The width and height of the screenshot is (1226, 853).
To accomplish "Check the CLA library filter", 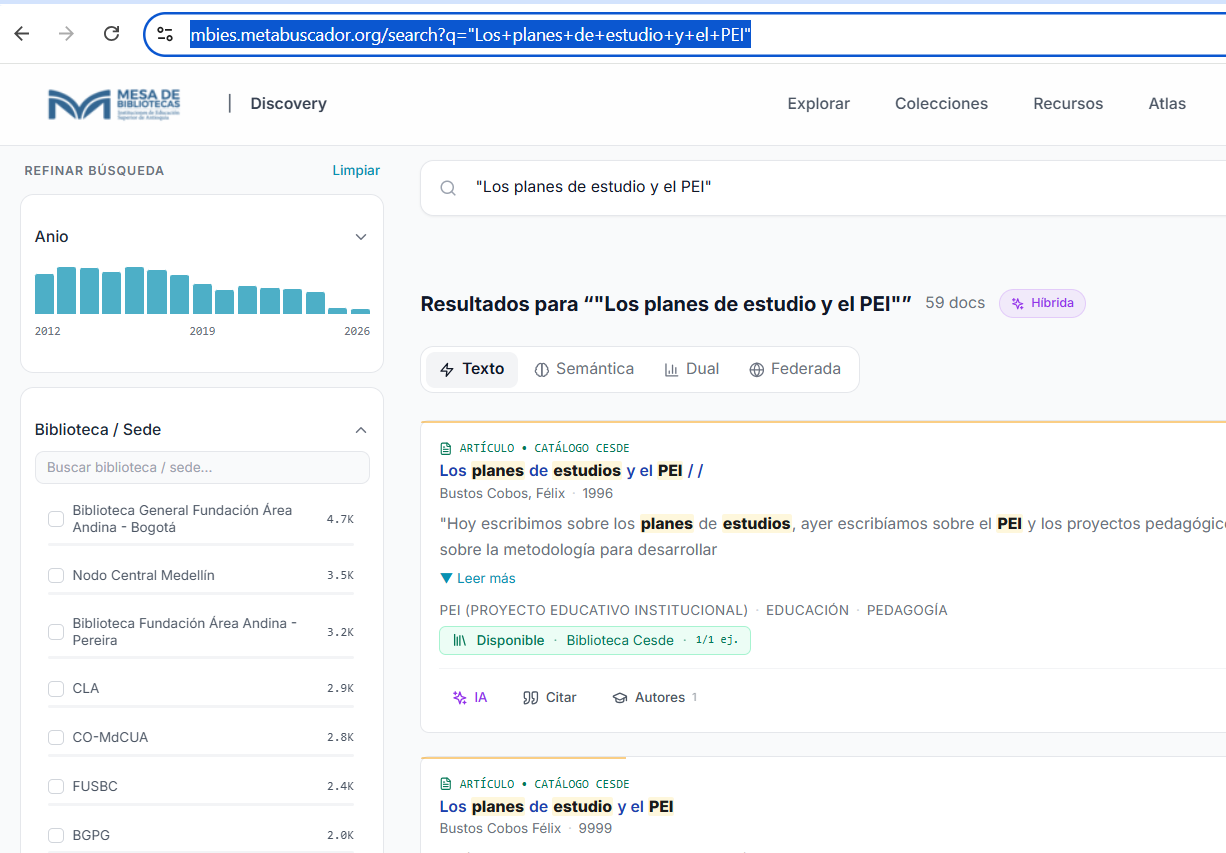I will (56, 689).
